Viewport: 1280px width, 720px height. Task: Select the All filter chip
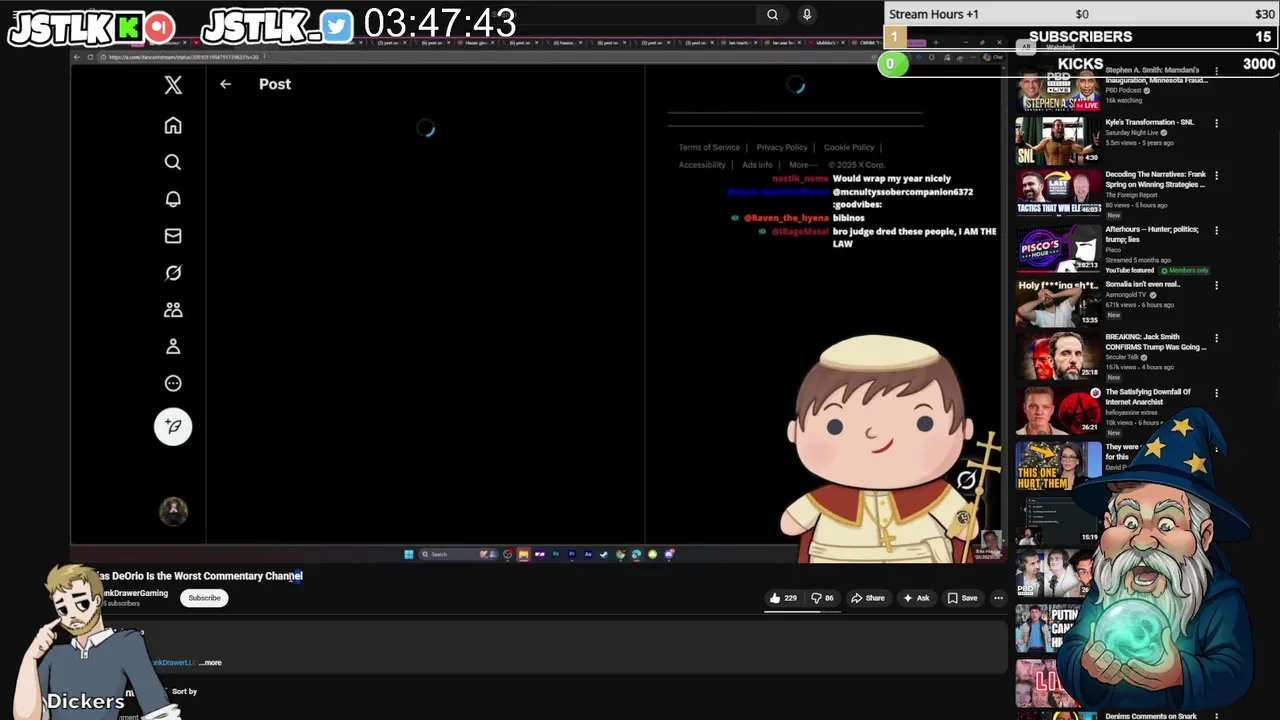(1026, 47)
